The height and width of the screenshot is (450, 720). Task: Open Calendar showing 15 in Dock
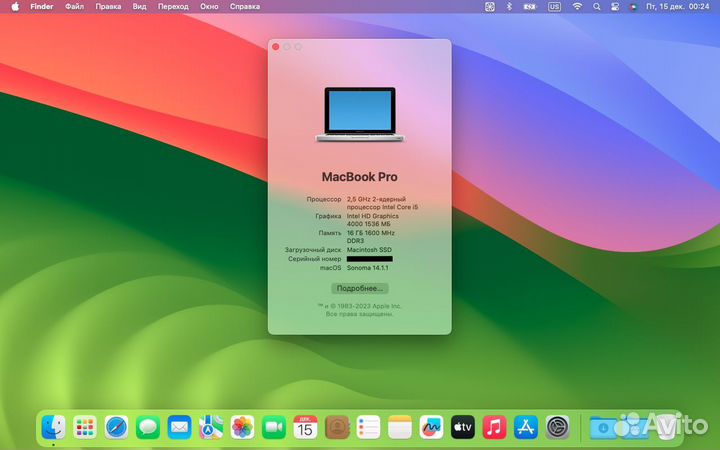(305, 428)
